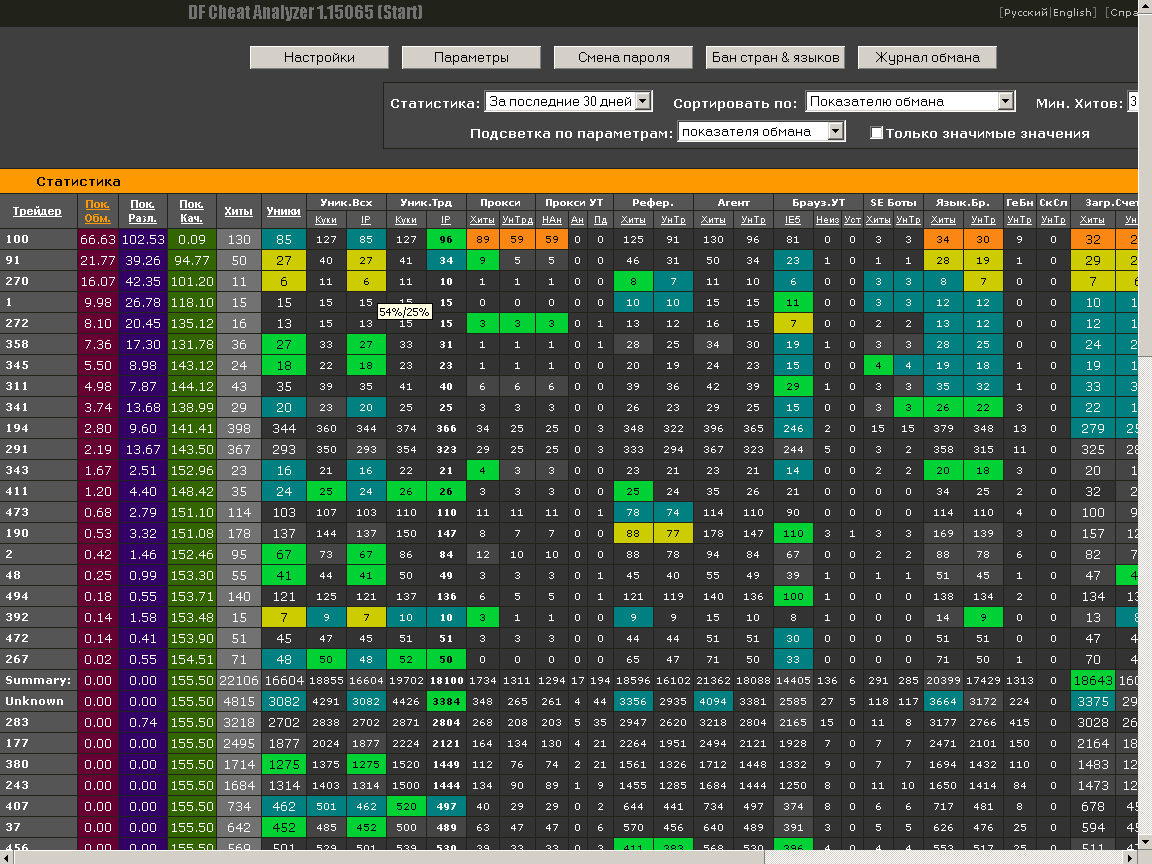The width and height of the screenshot is (1152, 864).
Task: Sort by the Трейдер column header
Action: pyautogui.click(x=37, y=211)
